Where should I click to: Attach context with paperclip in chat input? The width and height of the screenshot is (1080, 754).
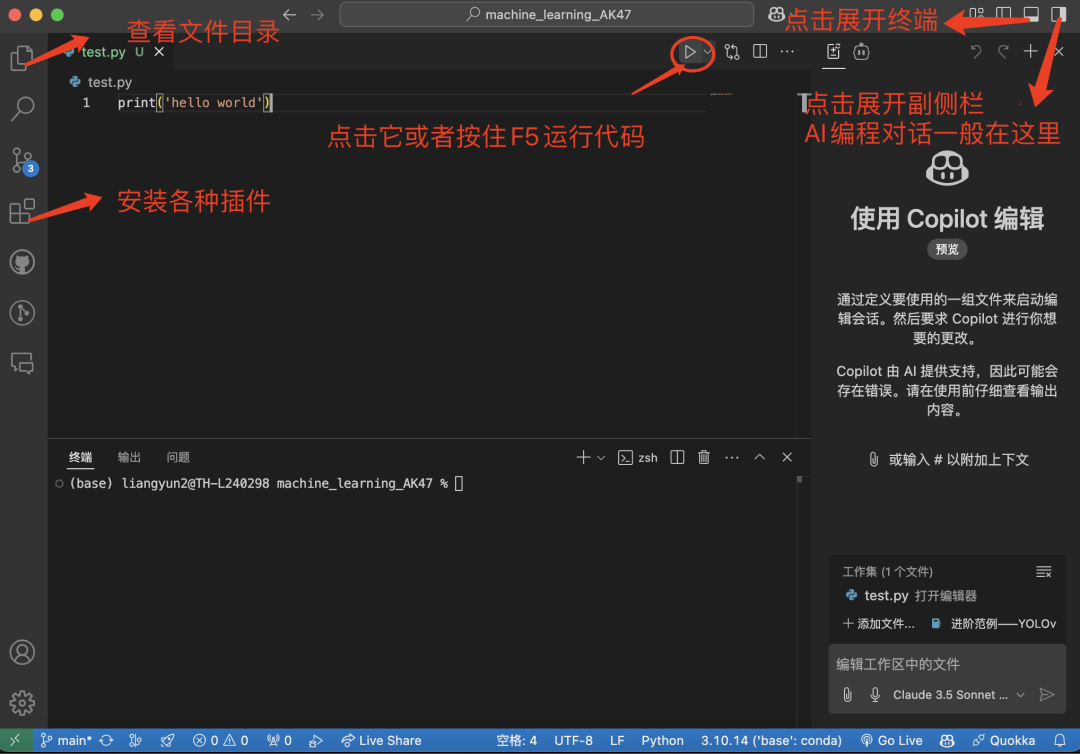[848, 695]
